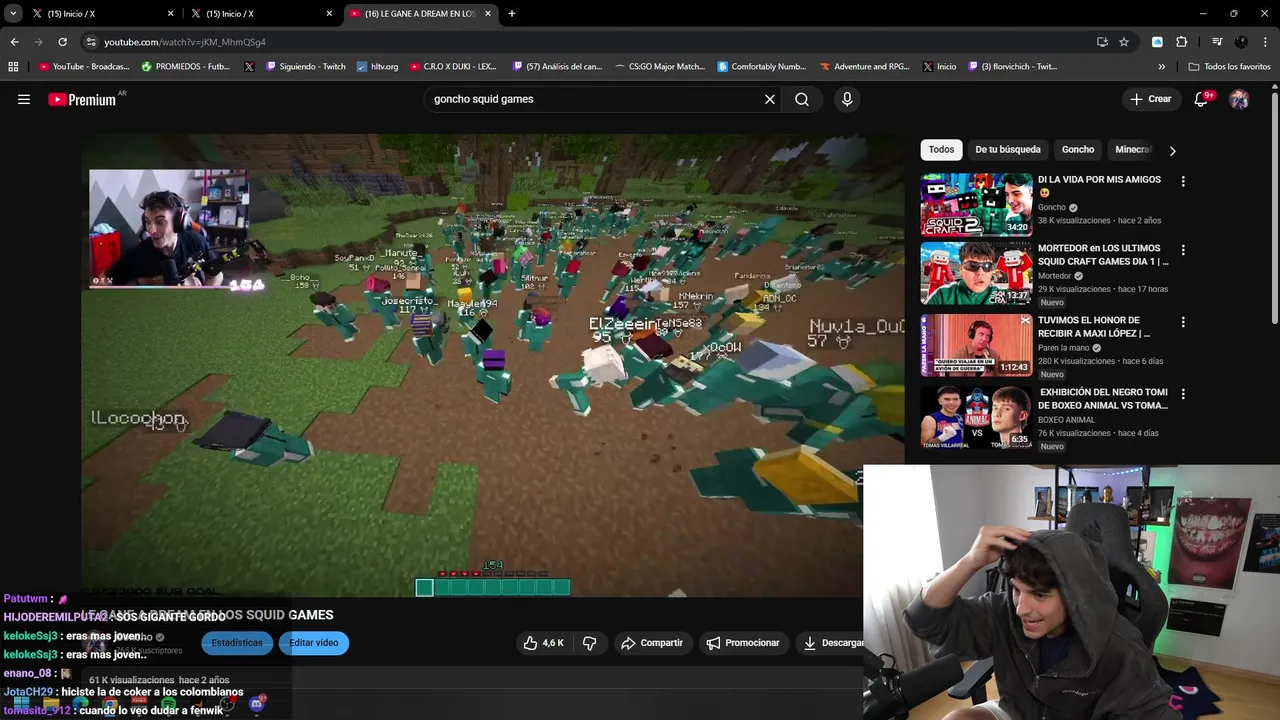Open the YouTube - Broadcas... bookmark
1280x720 pixels.
coord(84,67)
